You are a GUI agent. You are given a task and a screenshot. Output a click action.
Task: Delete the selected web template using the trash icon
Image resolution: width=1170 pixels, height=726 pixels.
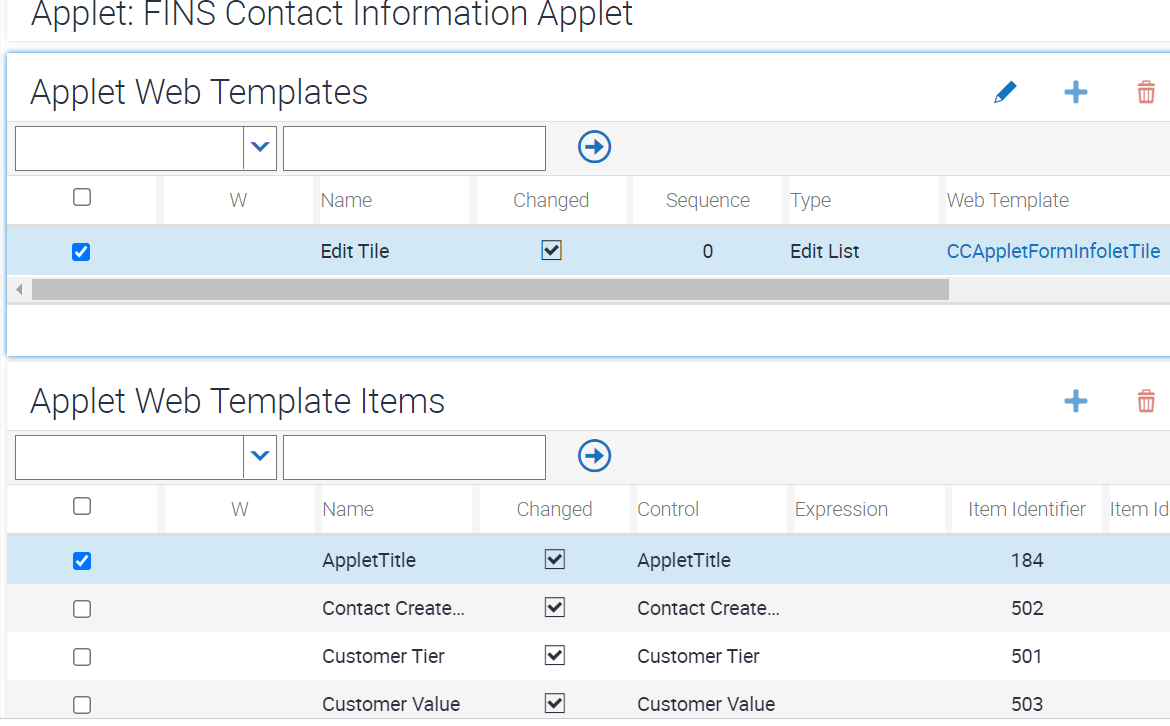tap(1146, 91)
